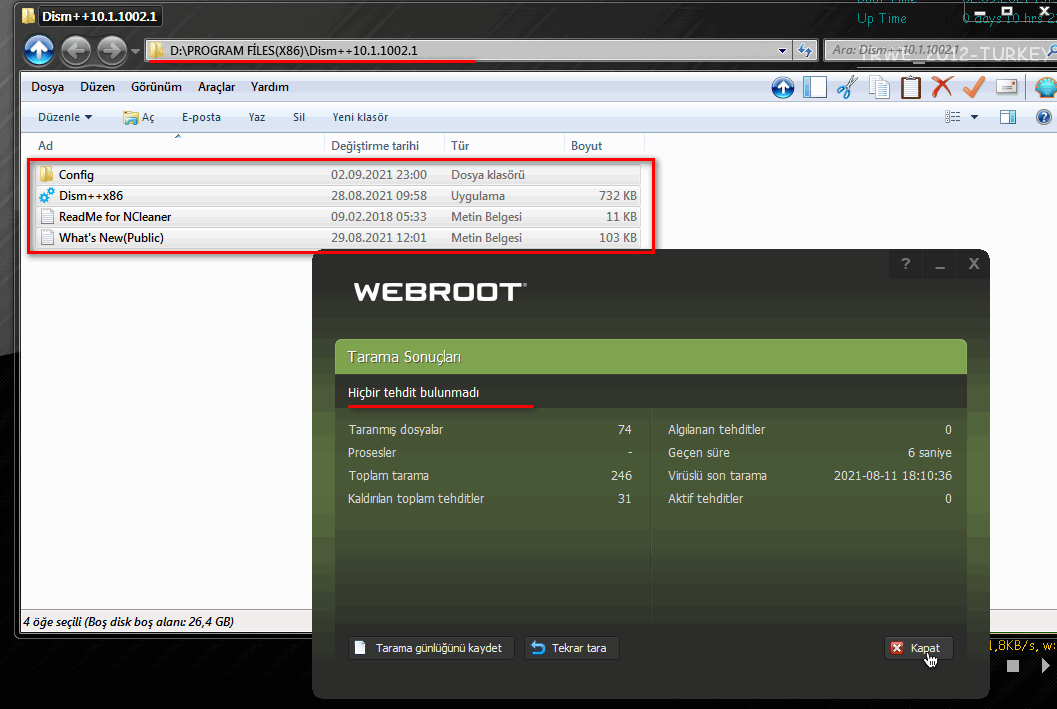This screenshot has width=1057, height=709.
Task: Click the Forward navigation arrow
Action: [x=111, y=51]
